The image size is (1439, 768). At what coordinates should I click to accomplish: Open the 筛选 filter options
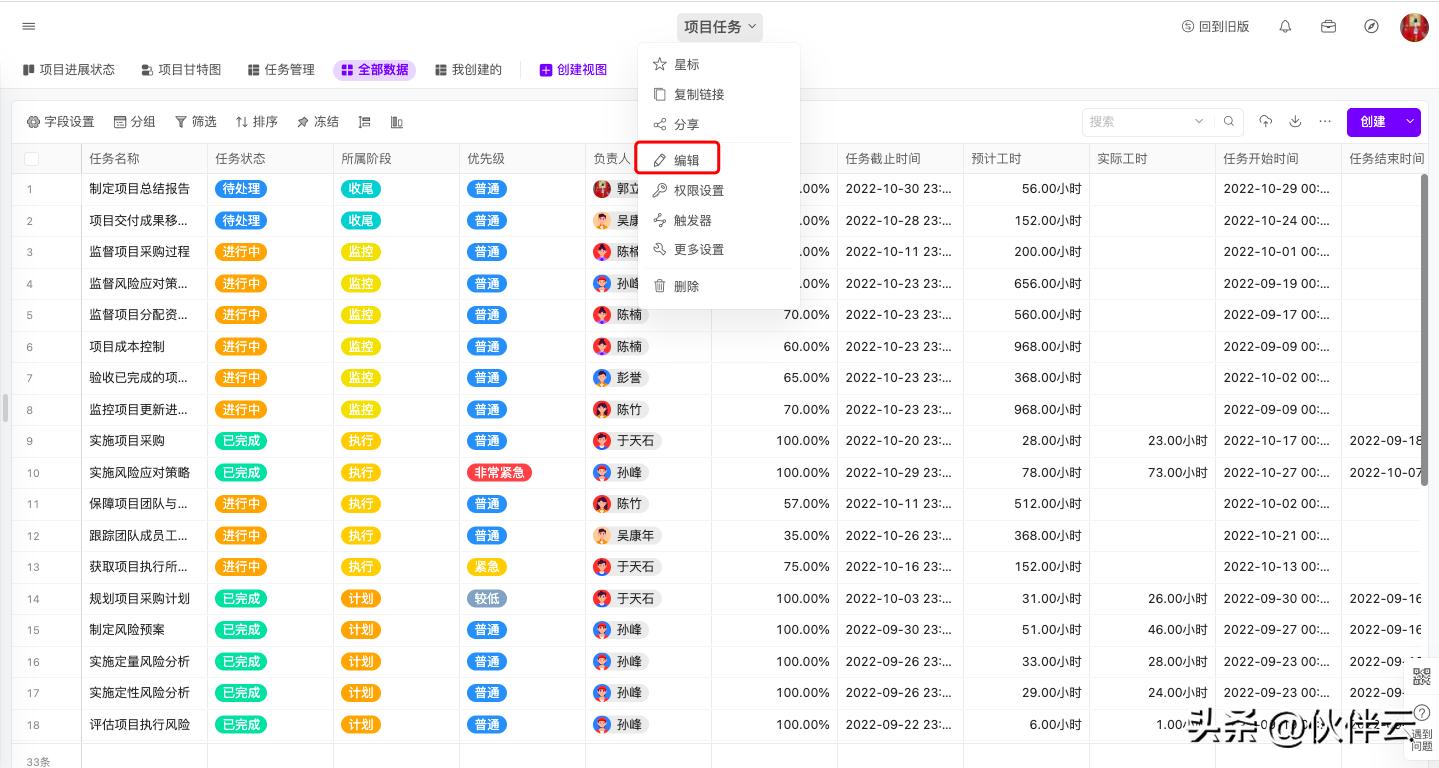pyautogui.click(x=194, y=121)
